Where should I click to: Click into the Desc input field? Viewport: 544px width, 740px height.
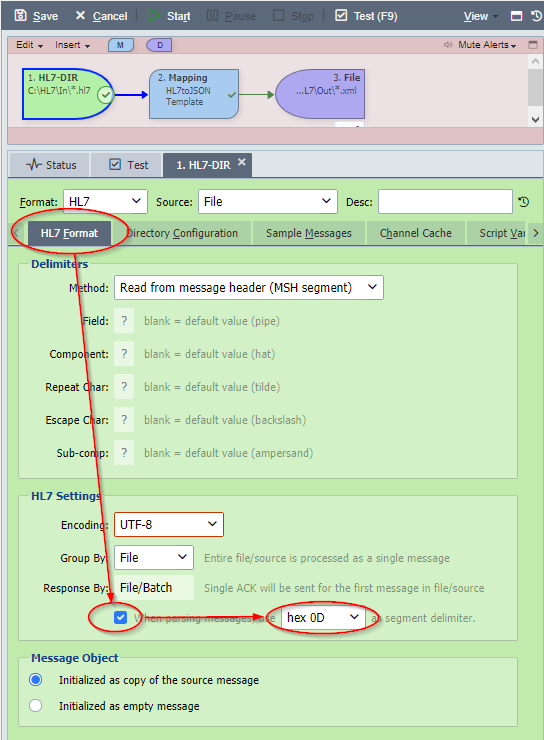(x=445, y=202)
